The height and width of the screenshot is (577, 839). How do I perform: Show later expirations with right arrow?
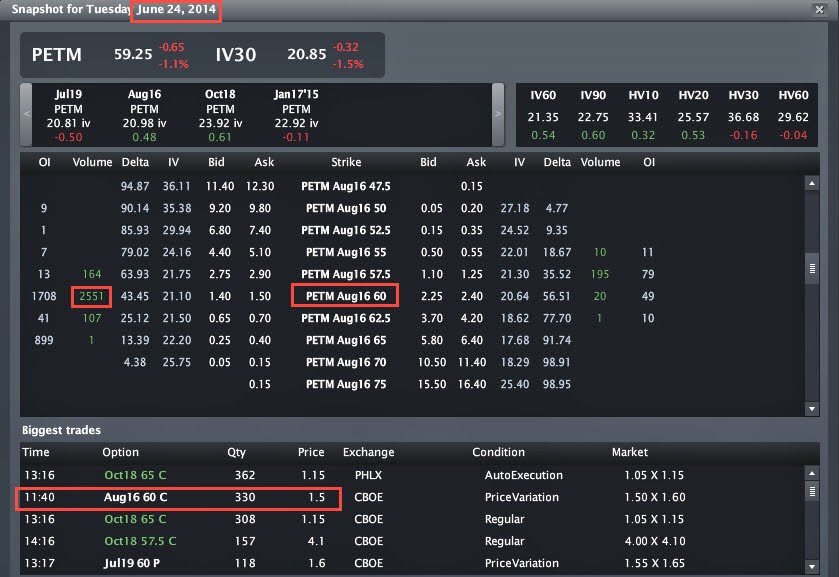tap(498, 114)
